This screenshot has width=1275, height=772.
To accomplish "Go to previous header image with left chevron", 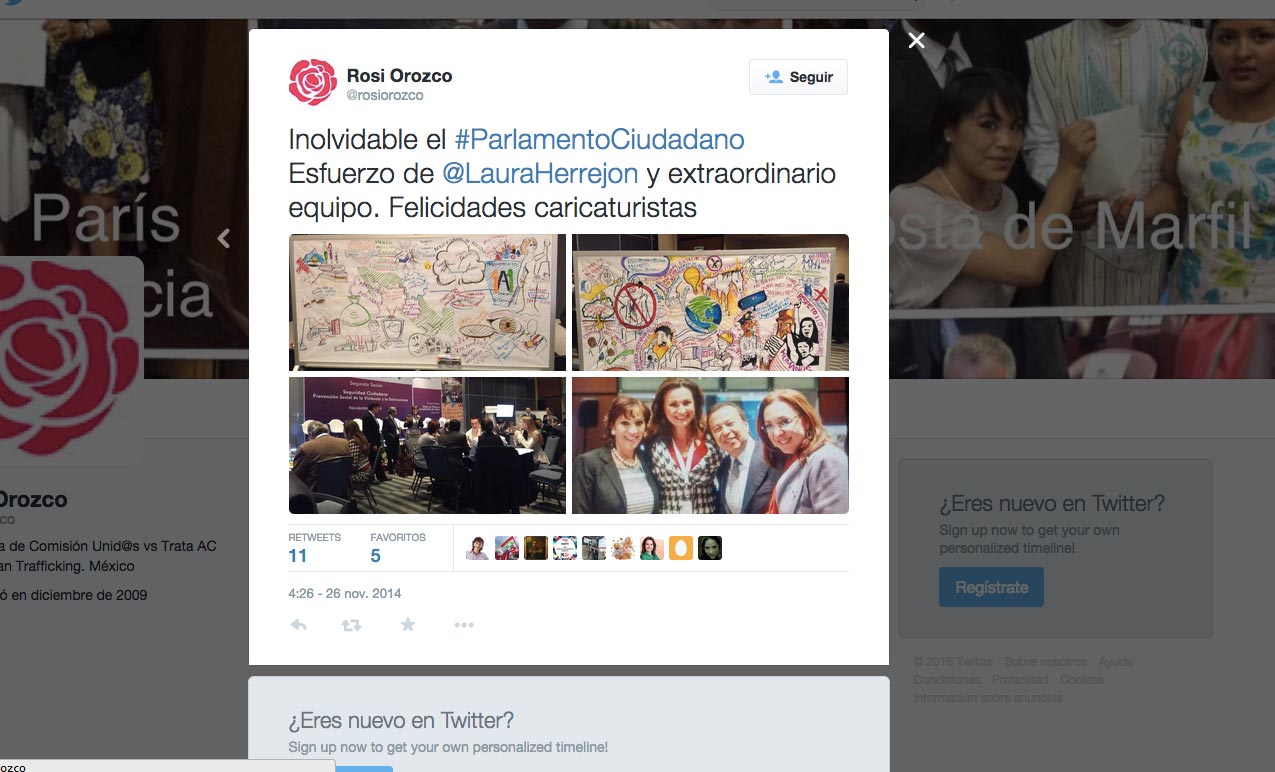I will (224, 238).
